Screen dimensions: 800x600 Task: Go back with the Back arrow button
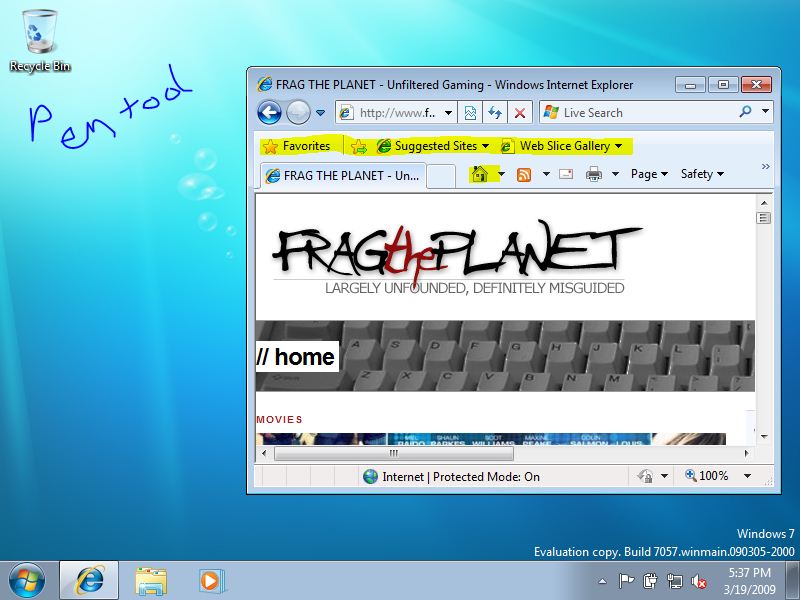269,112
